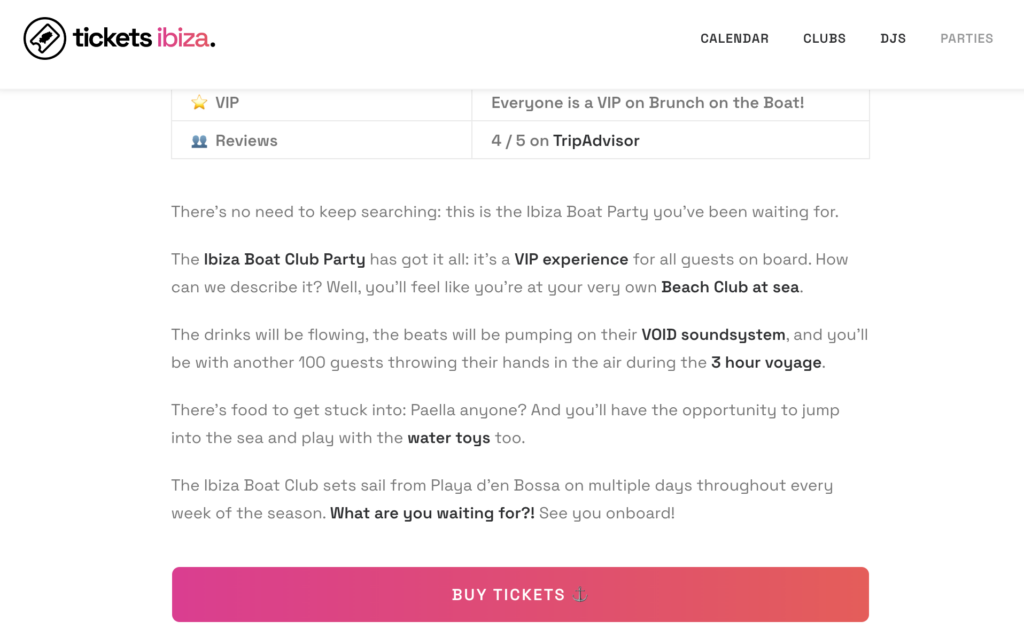Viewport: 1024px width, 637px height.
Task: Click the bold "3 hour voyage" text
Action: pos(768,363)
